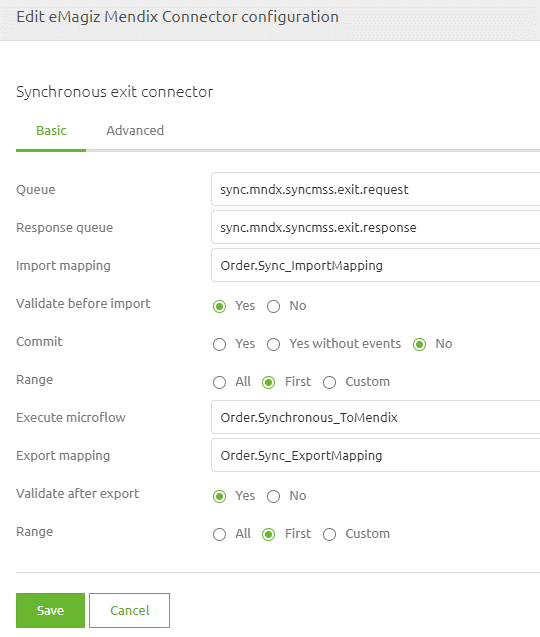Select No for Validate after export
The width and height of the screenshot is (540, 637).
pyautogui.click(x=273, y=496)
